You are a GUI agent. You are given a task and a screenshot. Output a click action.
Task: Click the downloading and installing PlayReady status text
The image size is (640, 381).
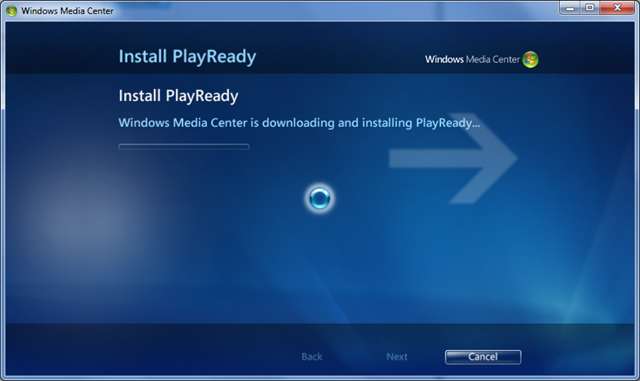(299, 123)
